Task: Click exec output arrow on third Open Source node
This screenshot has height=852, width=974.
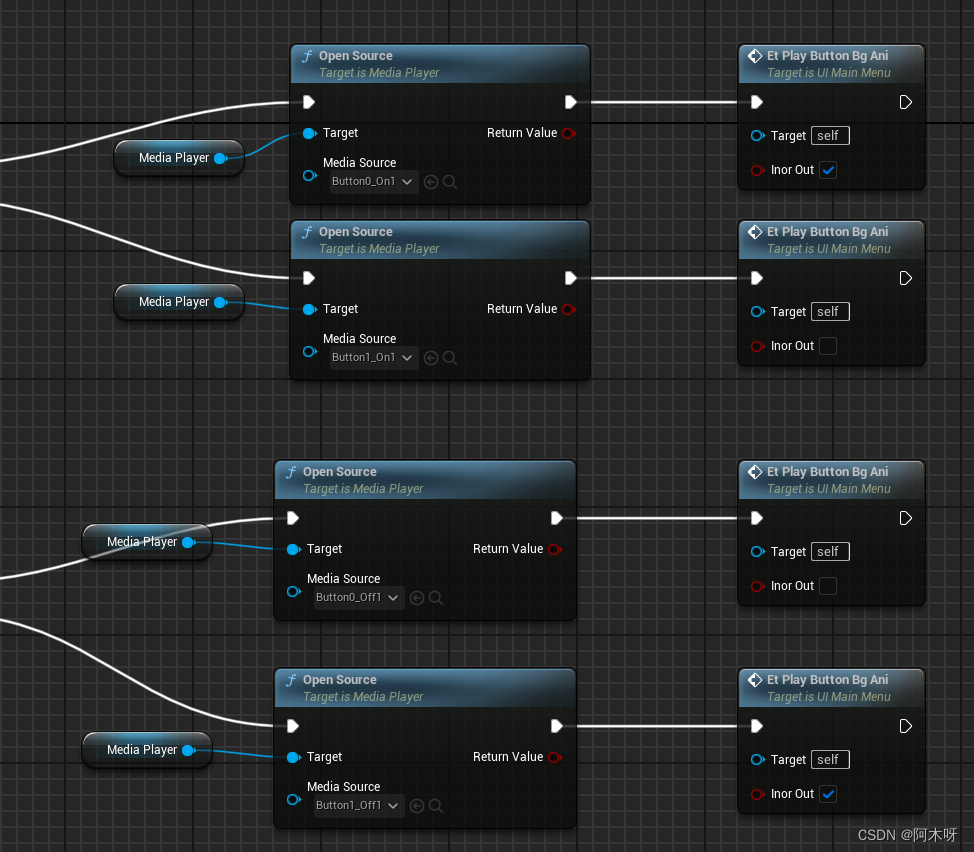Action: 557,518
